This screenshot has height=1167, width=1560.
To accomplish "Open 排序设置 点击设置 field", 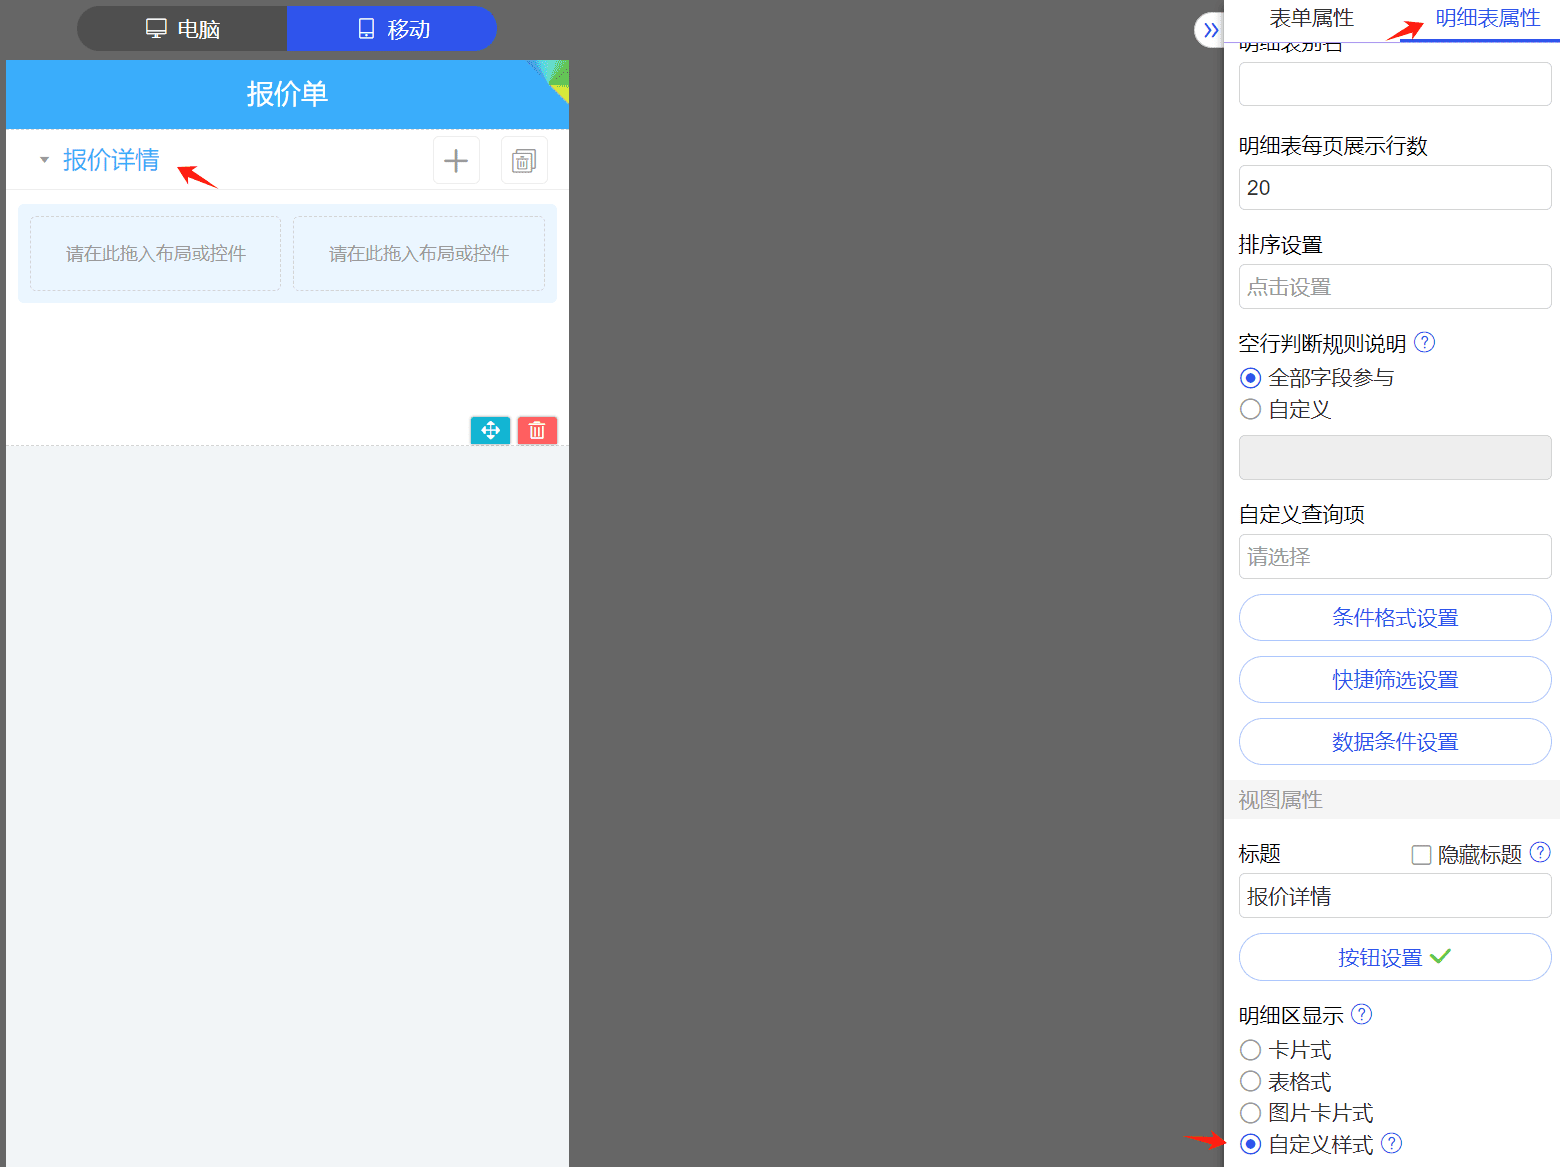I will 1395,287.
